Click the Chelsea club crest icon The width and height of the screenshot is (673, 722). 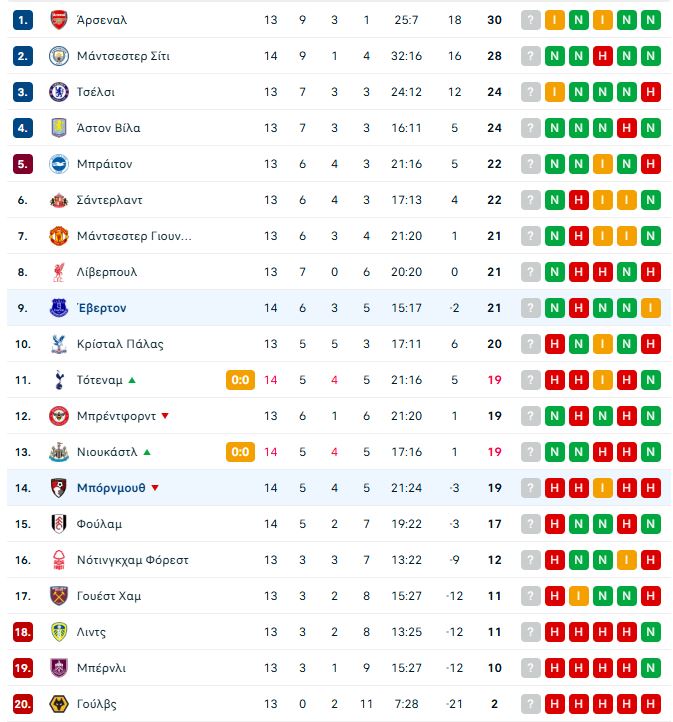click(58, 92)
